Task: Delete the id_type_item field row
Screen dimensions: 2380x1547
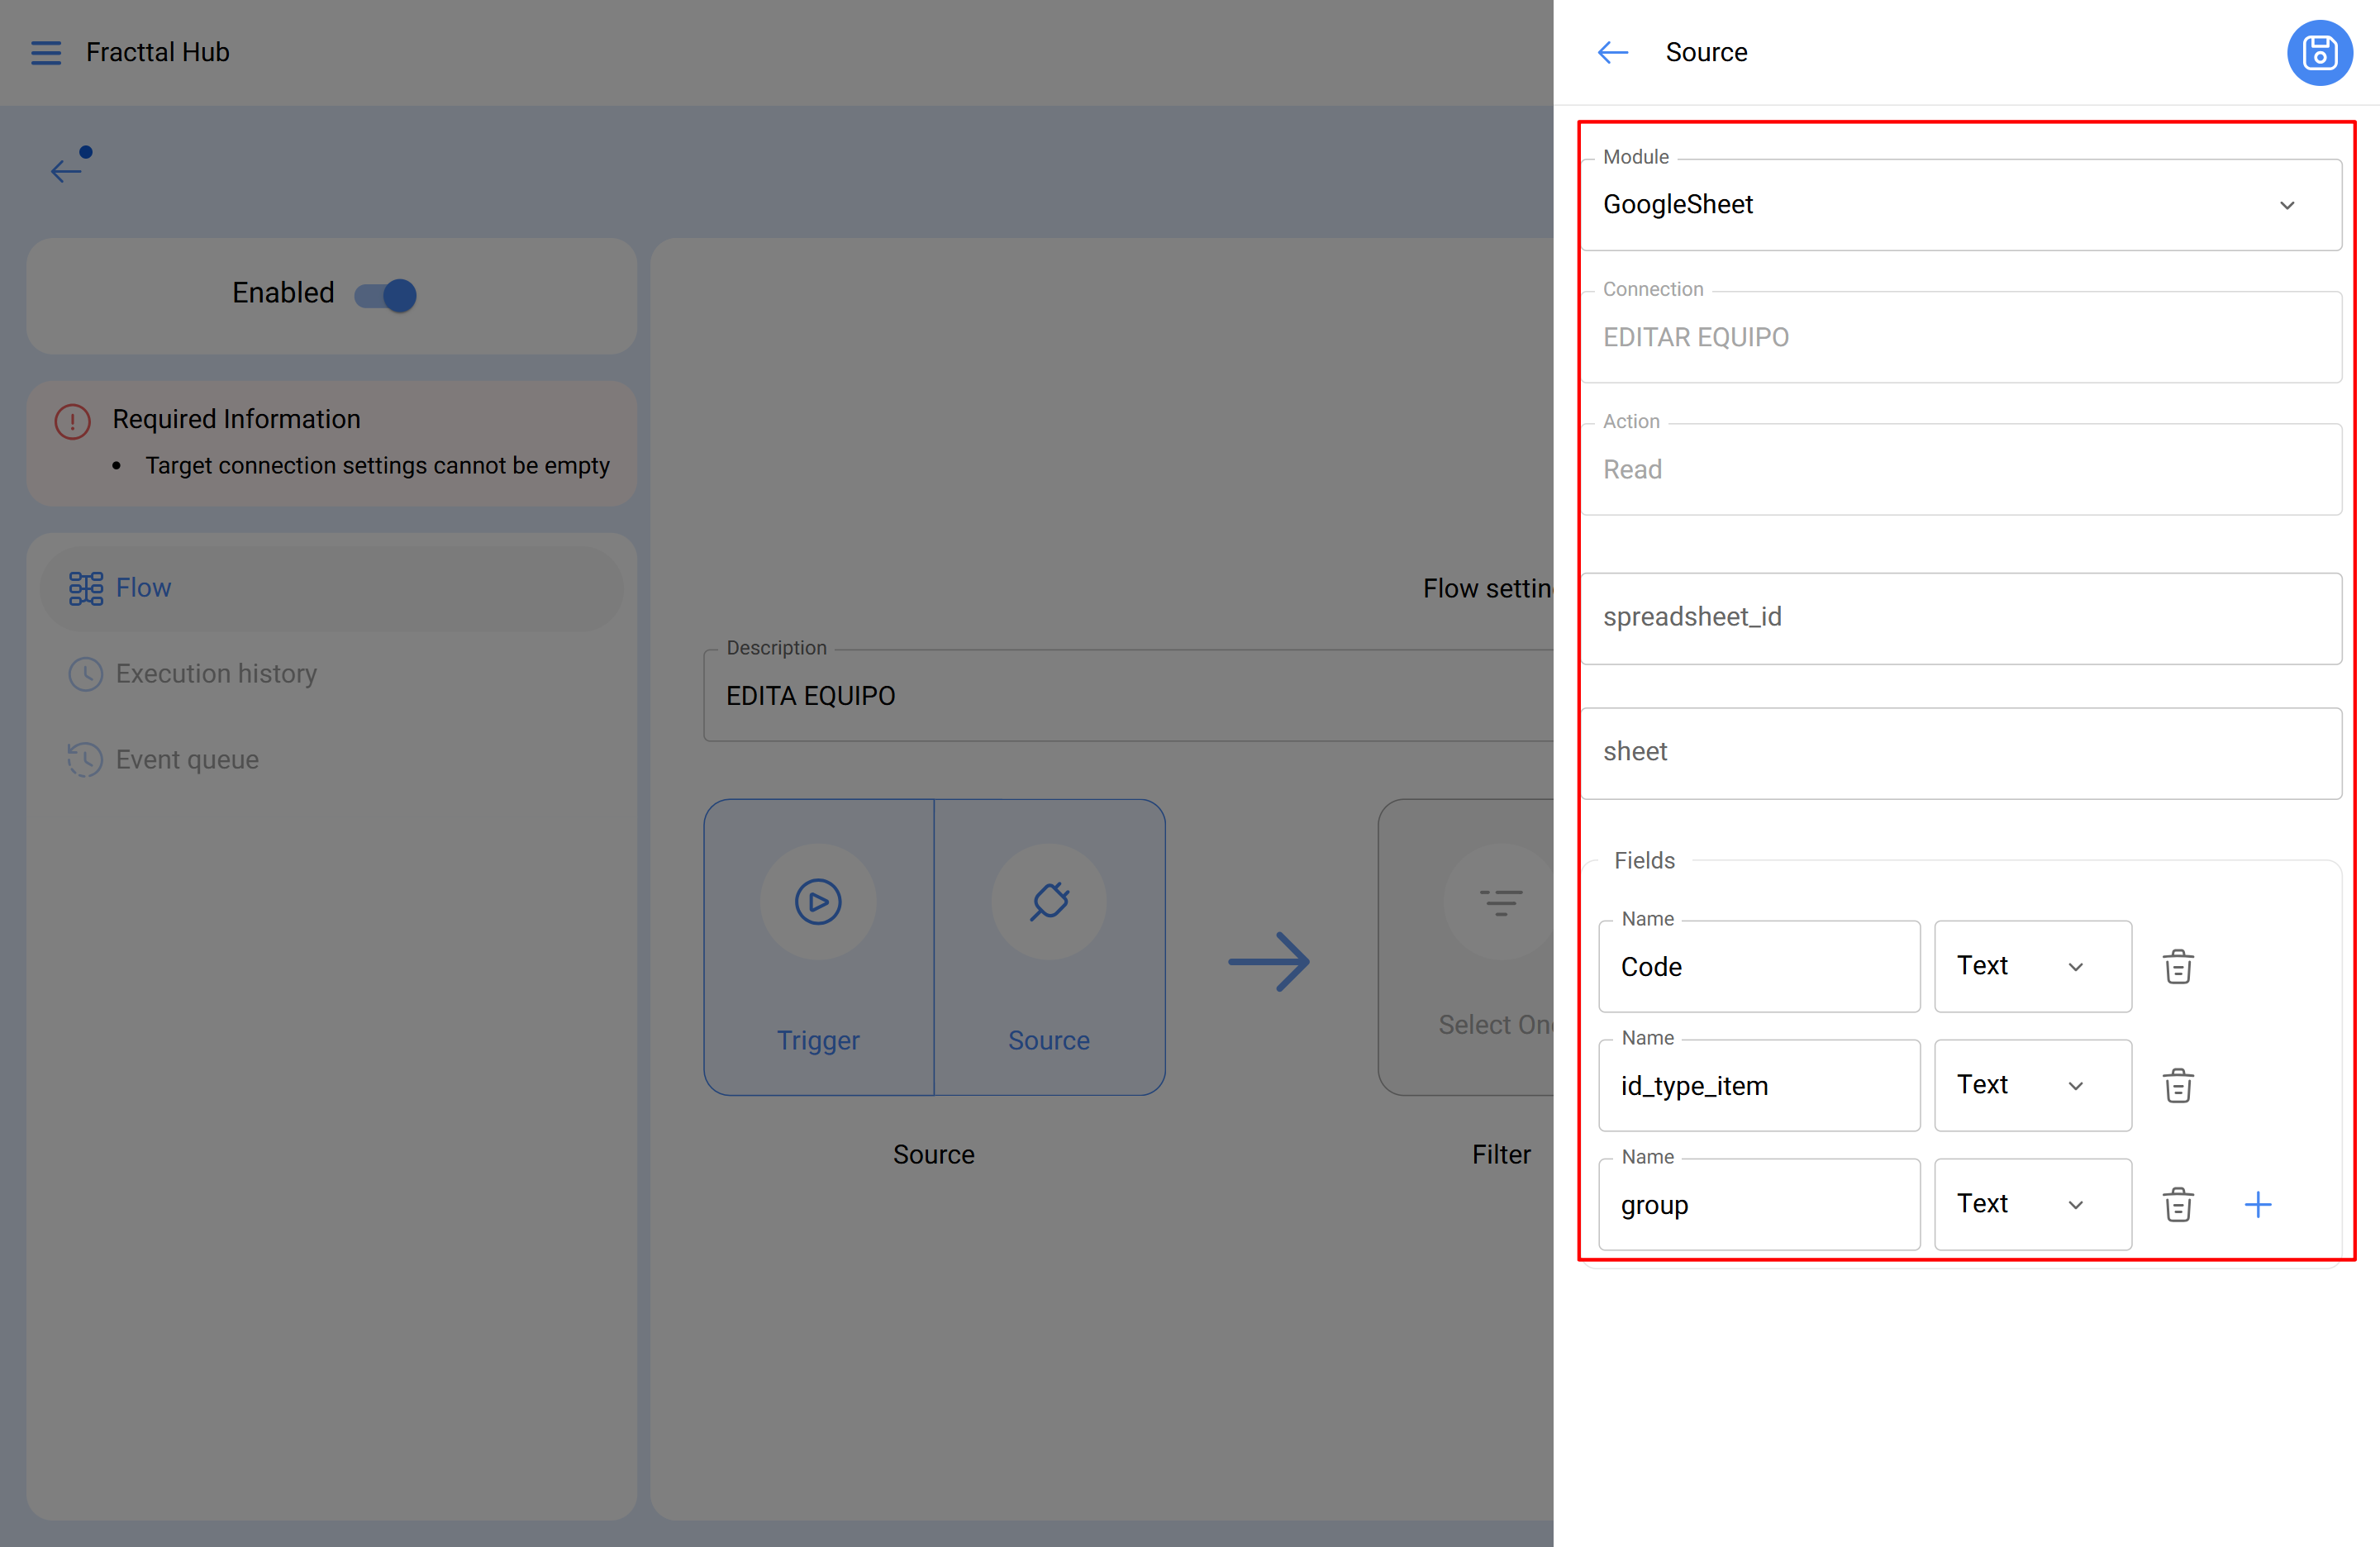Action: point(2177,1085)
